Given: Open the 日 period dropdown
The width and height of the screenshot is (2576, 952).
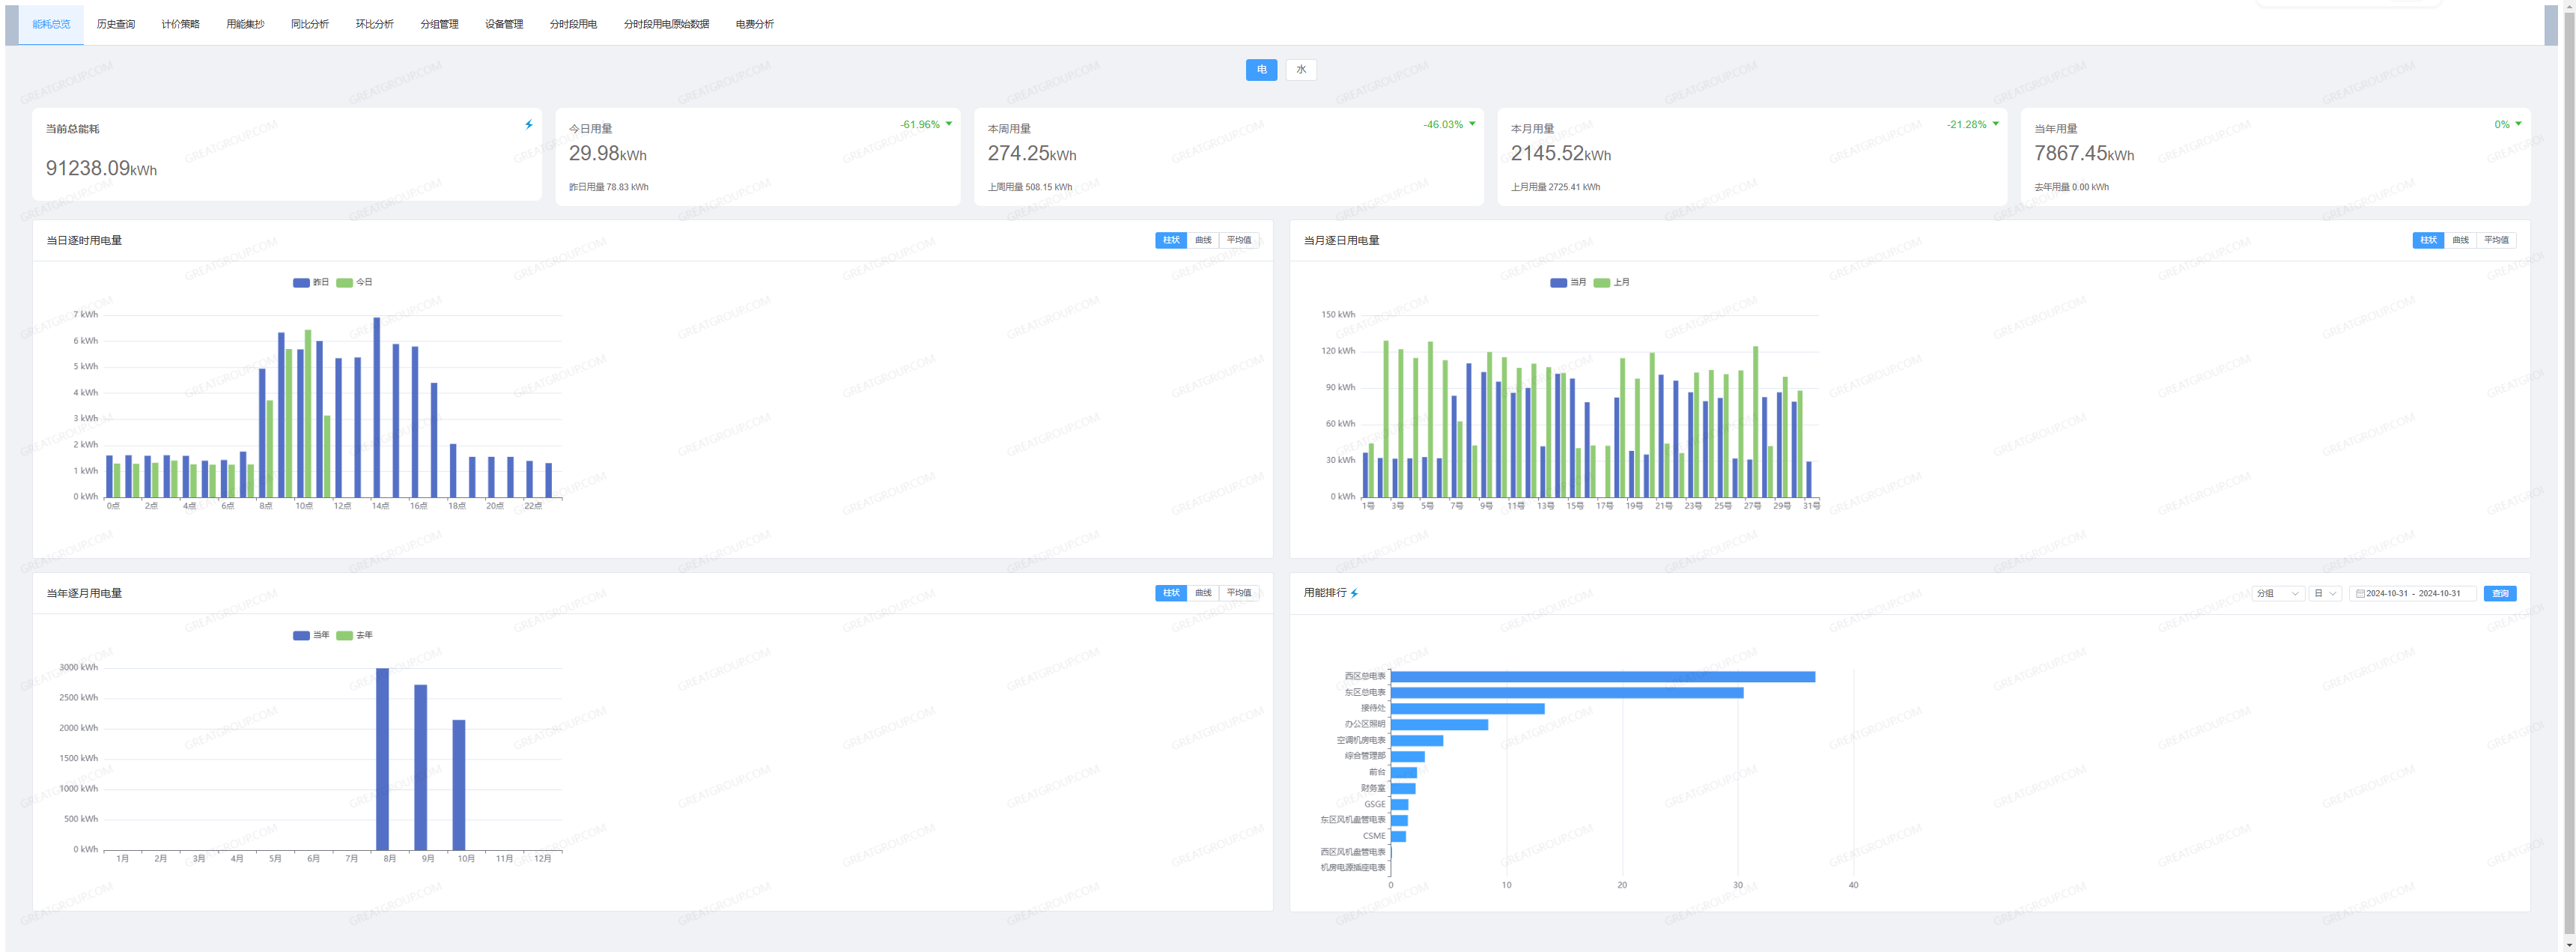Looking at the screenshot, I should (2325, 594).
